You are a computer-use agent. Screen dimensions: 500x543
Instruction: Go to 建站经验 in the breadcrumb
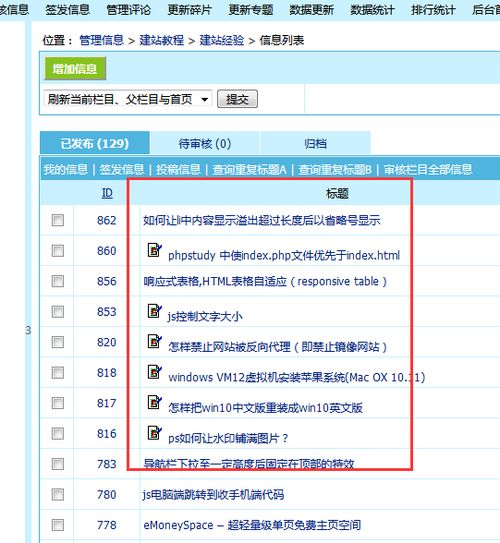coord(222,40)
